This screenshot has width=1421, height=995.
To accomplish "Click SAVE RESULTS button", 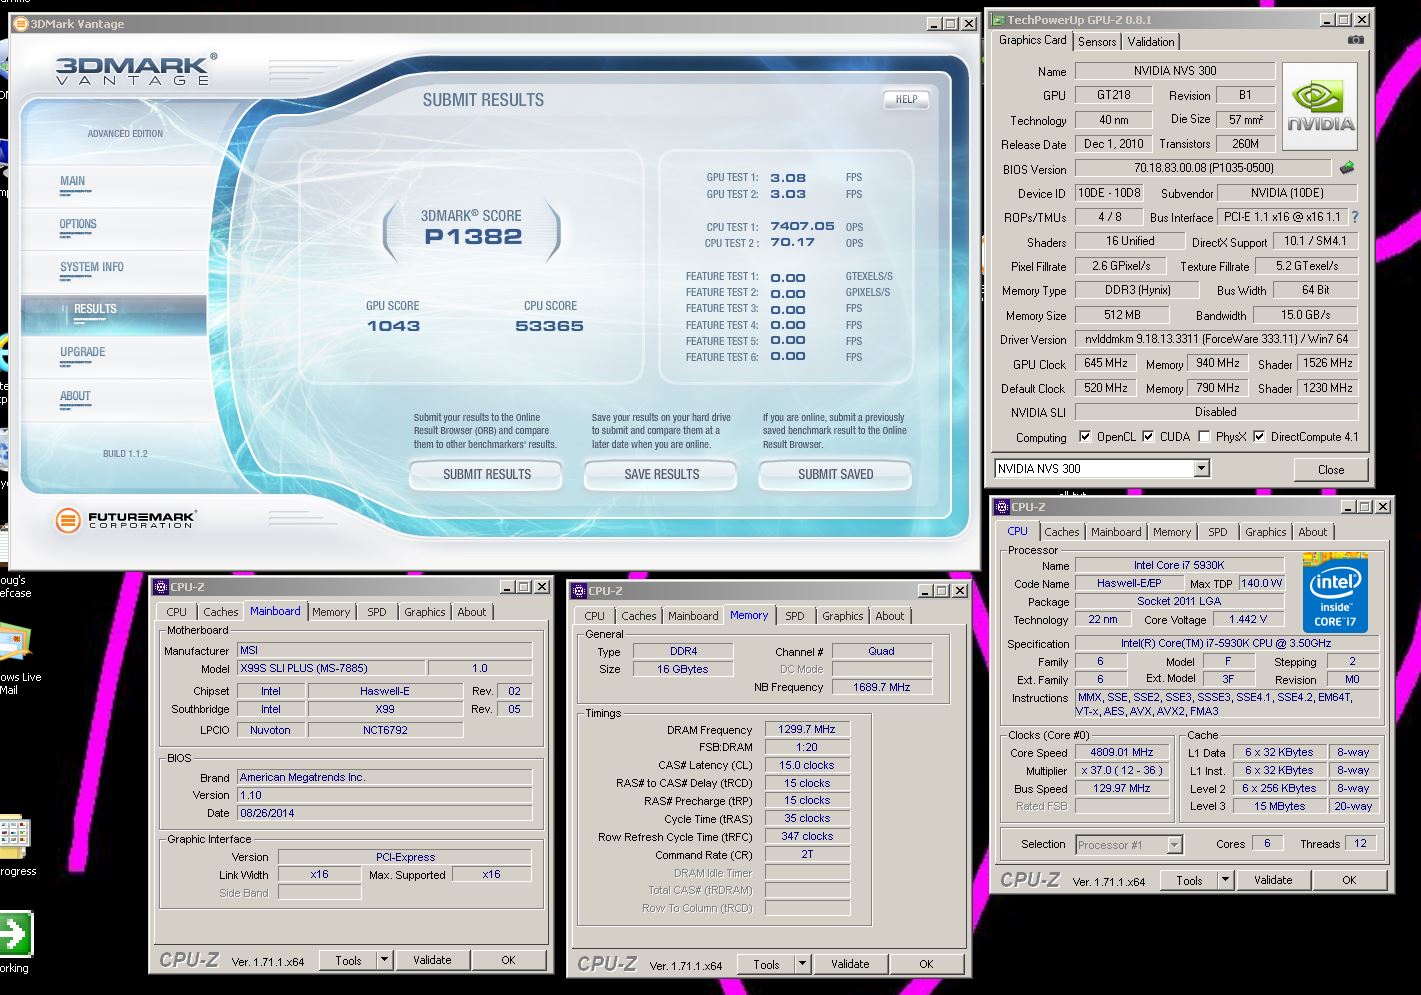I will click(x=661, y=475).
